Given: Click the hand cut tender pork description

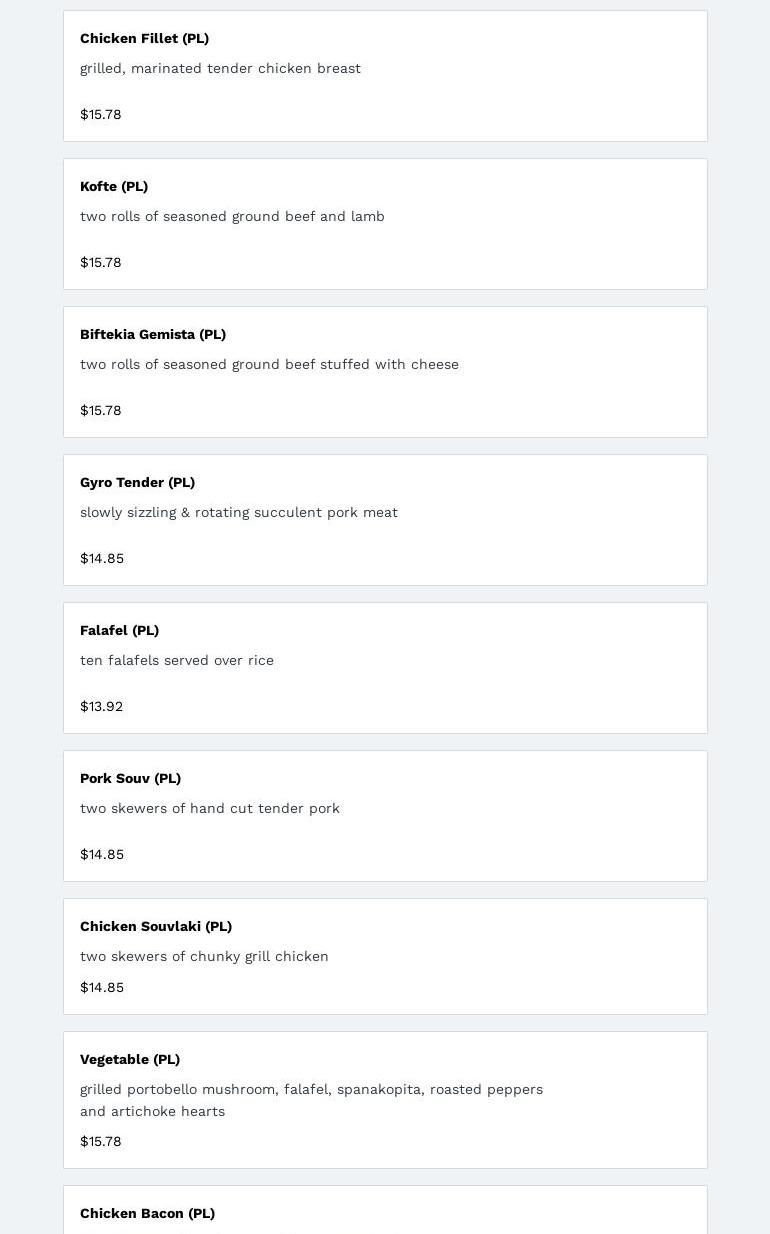Looking at the screenshot, I should click(210, 808).
